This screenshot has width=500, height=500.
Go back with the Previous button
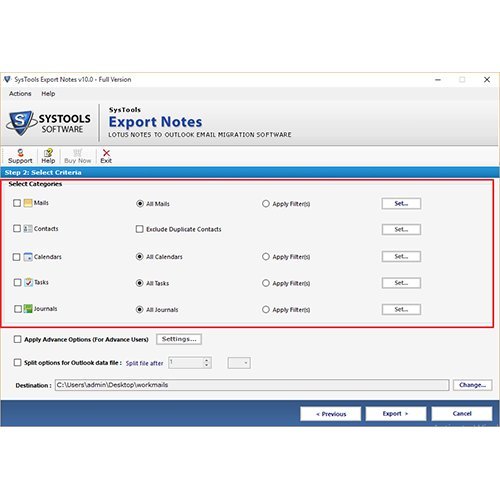331,414
